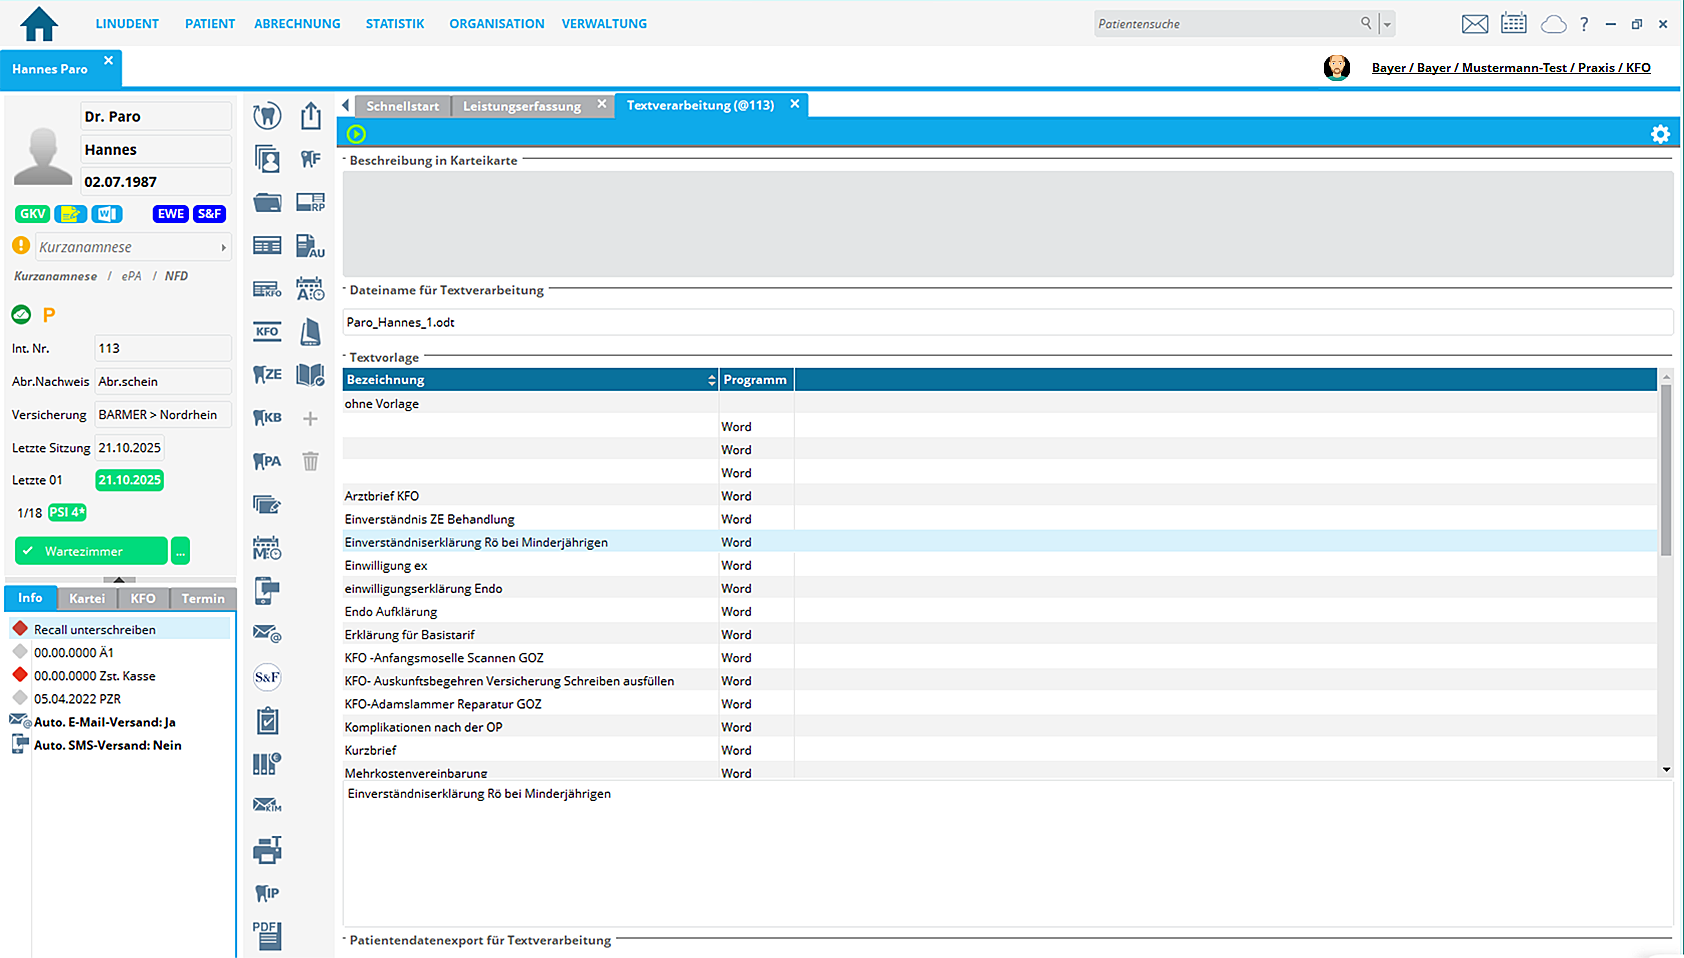Toggle the Wartezimmer status button
This screenshot has width=1684, height=958.
point(91,551)
